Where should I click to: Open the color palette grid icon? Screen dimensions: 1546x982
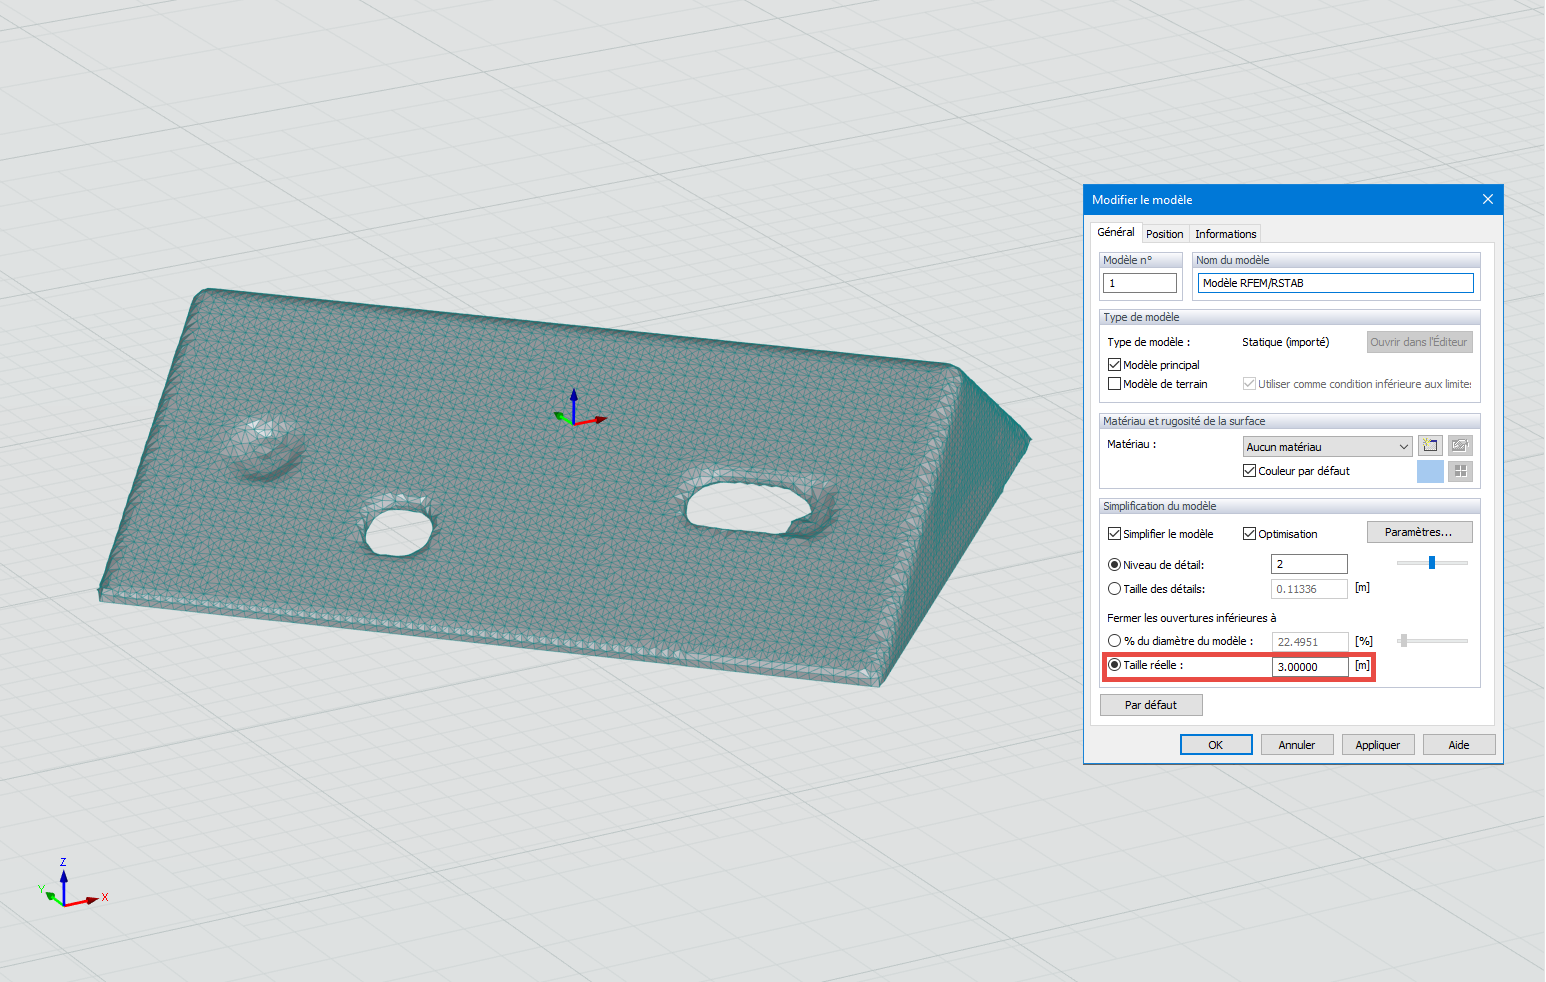point(1460,471)
